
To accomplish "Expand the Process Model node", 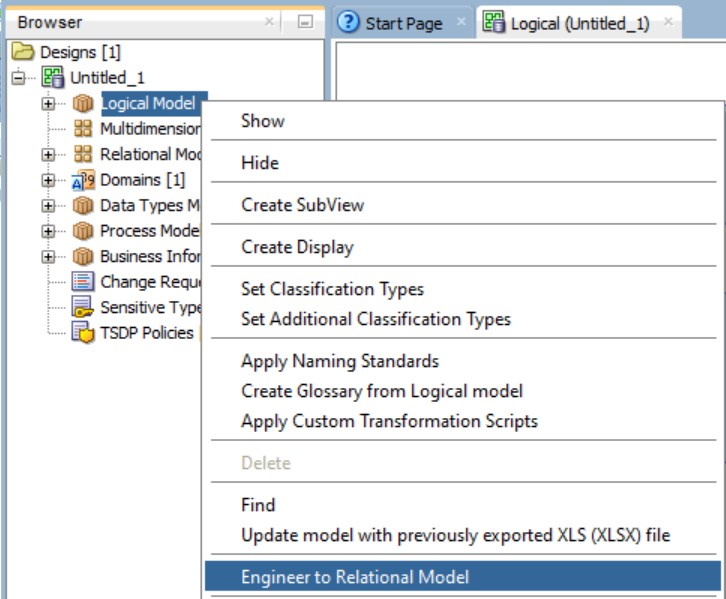I will point(47,231).
